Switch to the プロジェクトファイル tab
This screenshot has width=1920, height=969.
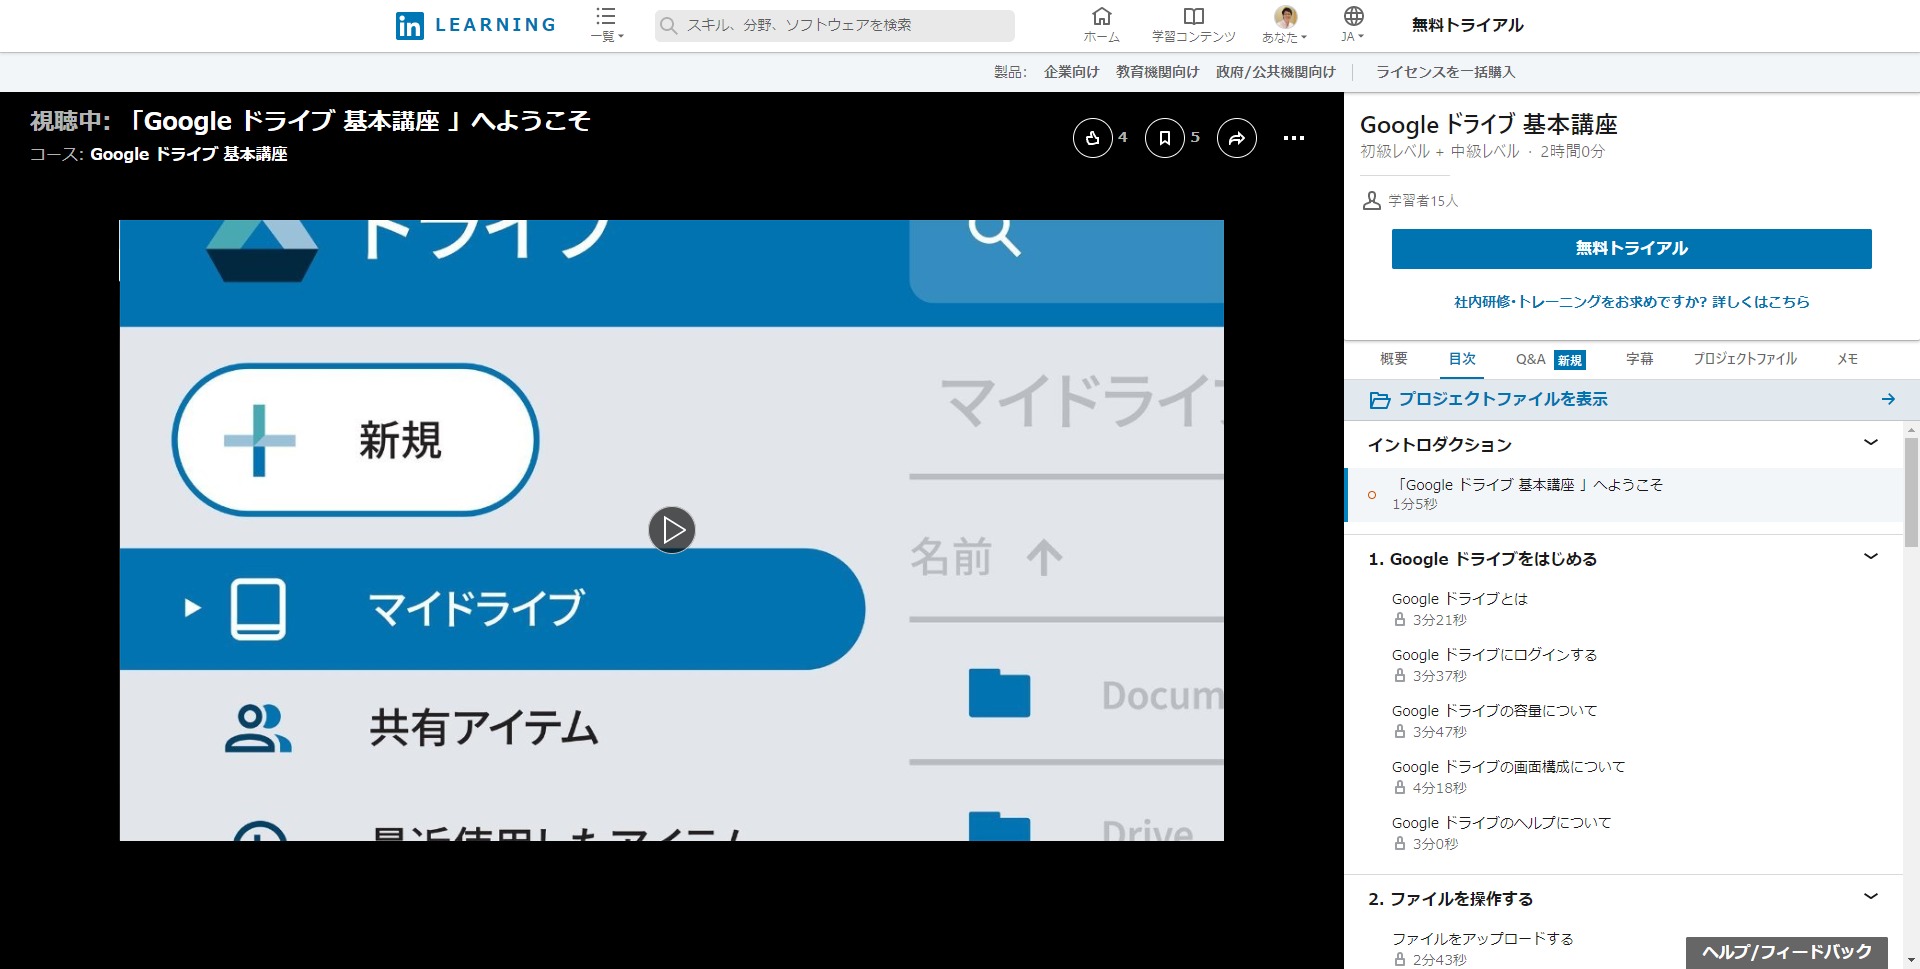click(x=1744, y=358)
